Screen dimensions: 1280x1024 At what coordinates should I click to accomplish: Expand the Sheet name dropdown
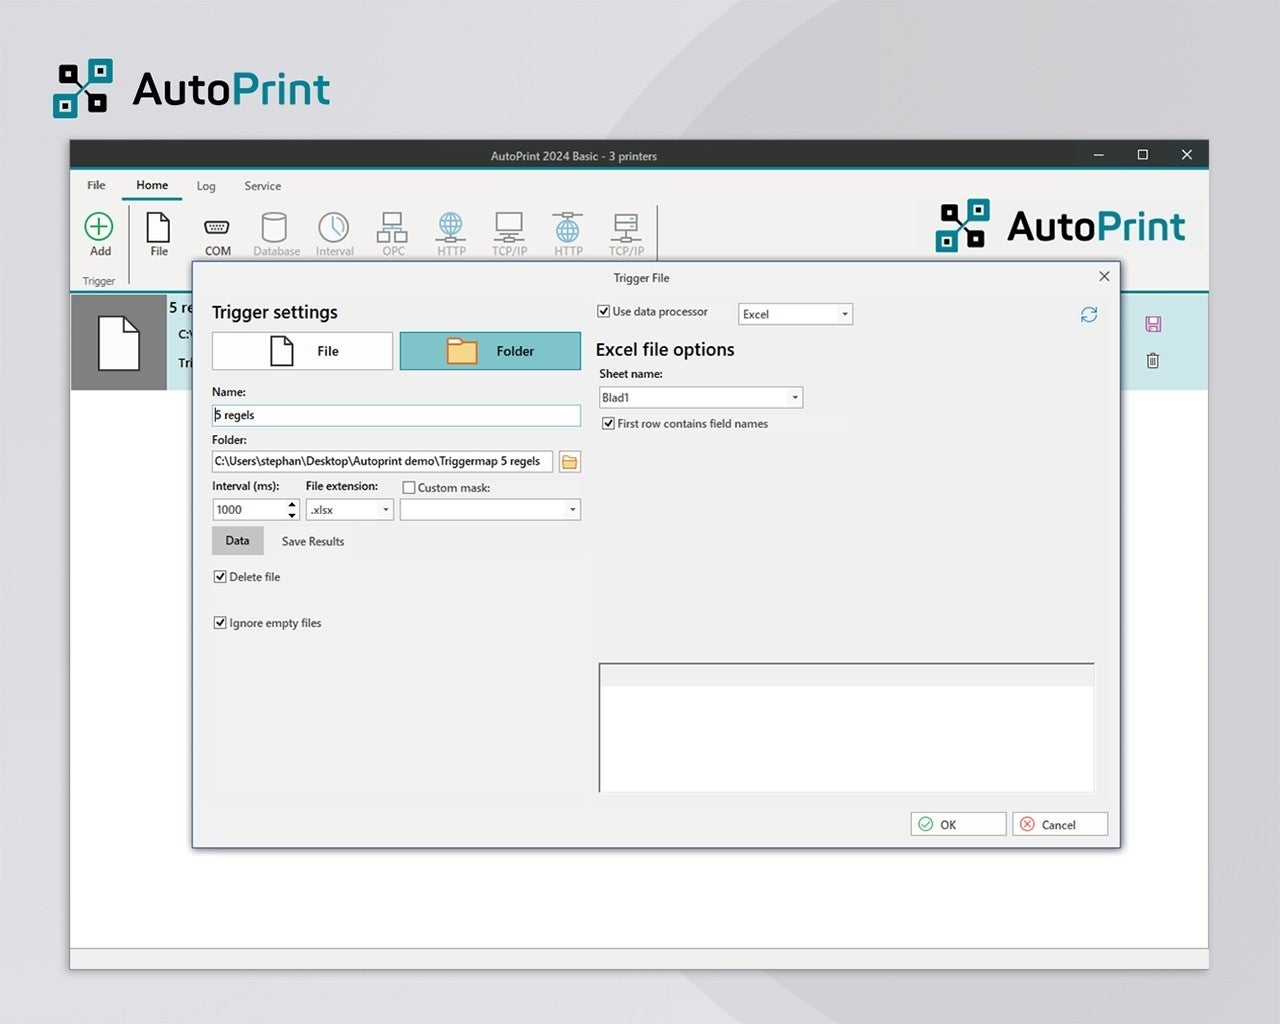point(701,398)
